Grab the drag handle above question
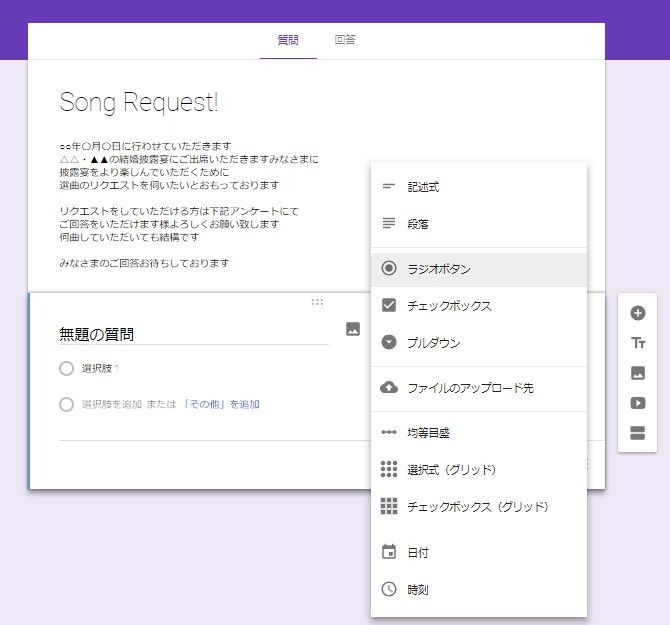The width and height of the screenshot is (670, 625). [x=317, y=301]
